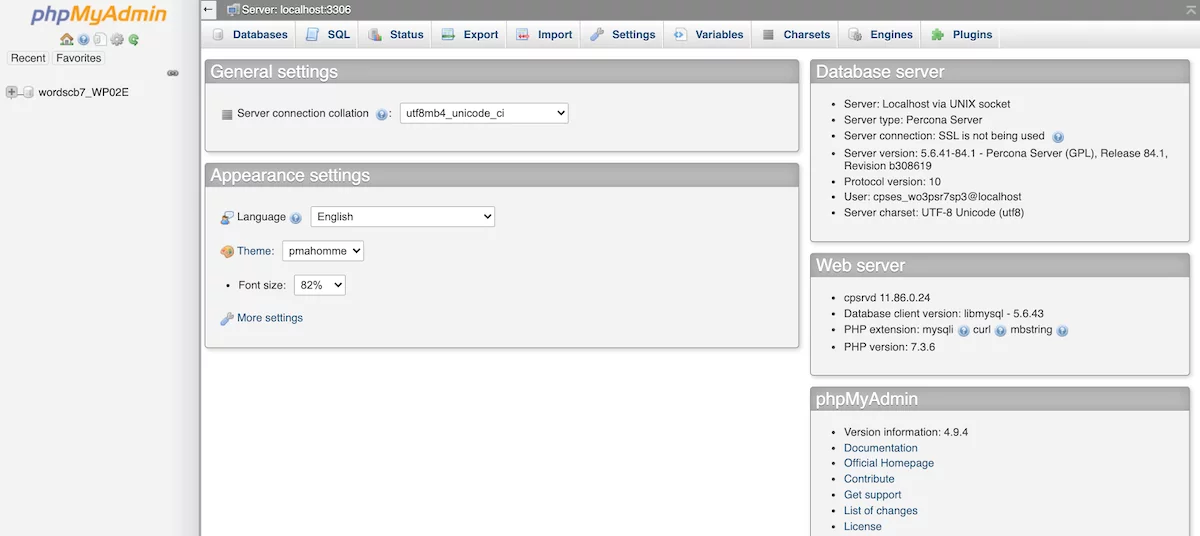Open the Theme dropdown showing pmahomme
This screenshot has height=536, width=1200.
[323, 251]
